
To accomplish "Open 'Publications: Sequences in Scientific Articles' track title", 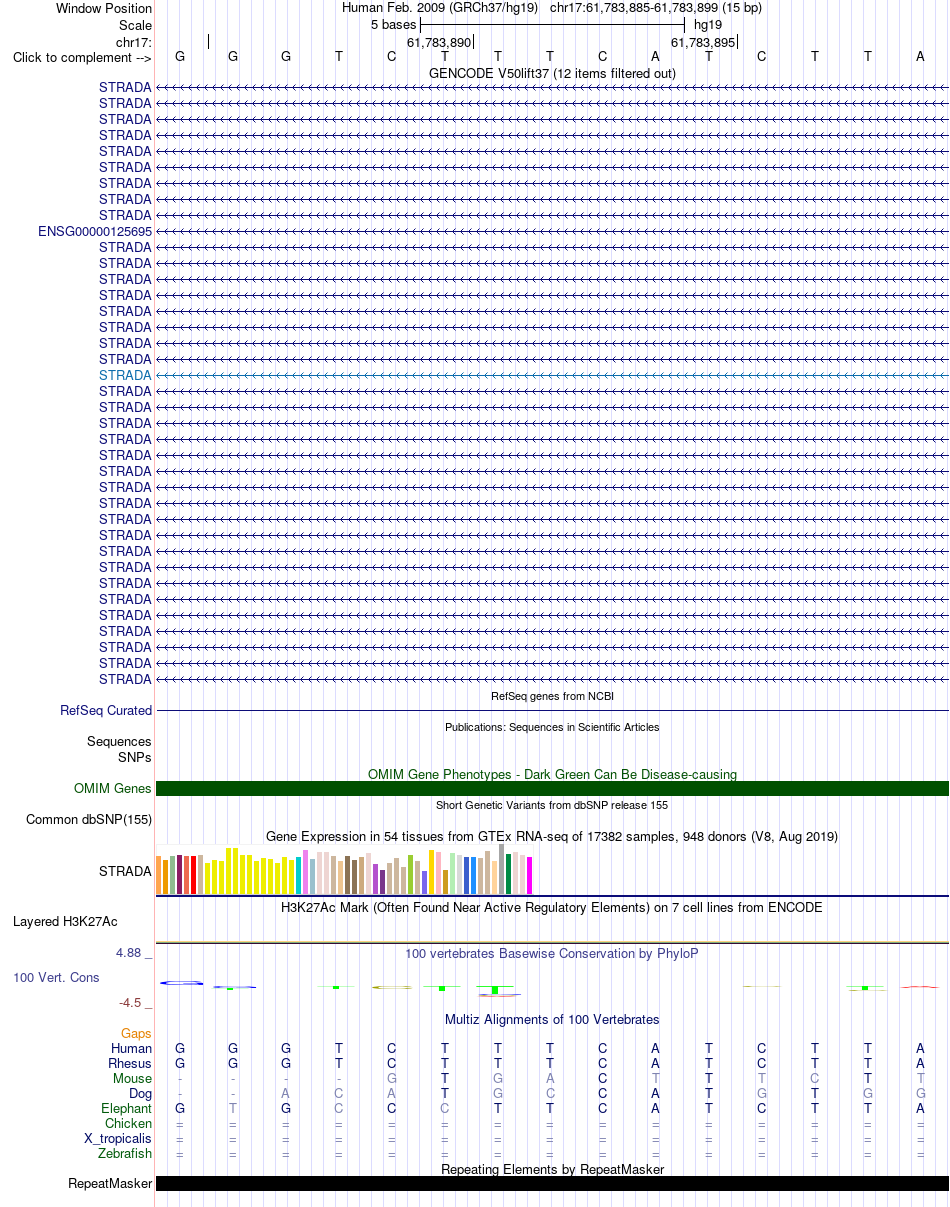I will coord(552,727).
